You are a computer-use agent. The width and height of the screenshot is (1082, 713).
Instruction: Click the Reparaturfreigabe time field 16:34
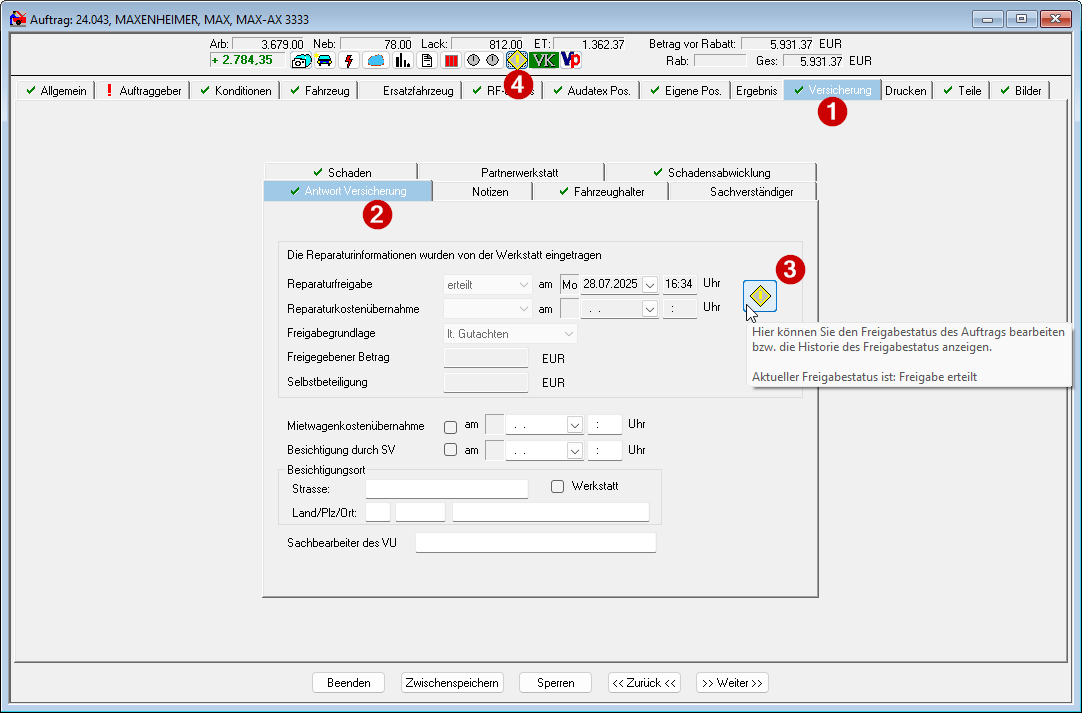[x=680, y=284]
